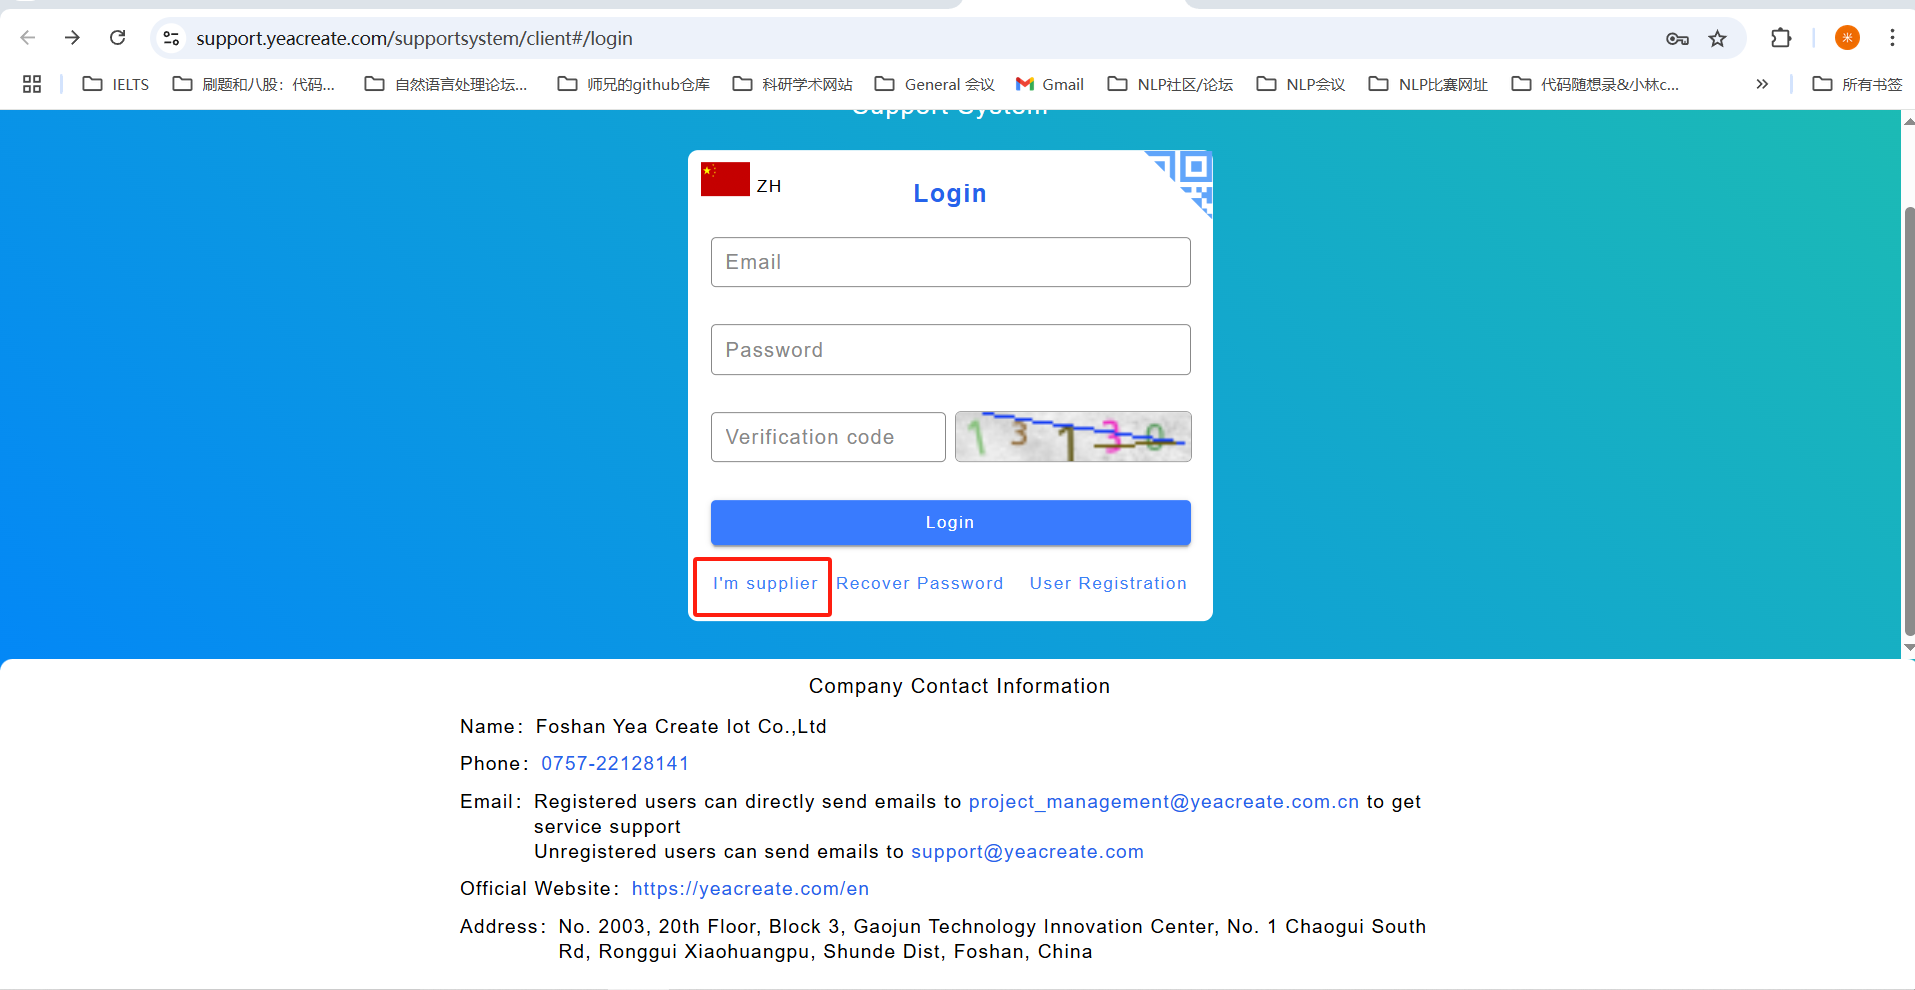Refresh the captcha verification image
The height and width of the screenshot is (990, 1915).
click(1072, 437)
